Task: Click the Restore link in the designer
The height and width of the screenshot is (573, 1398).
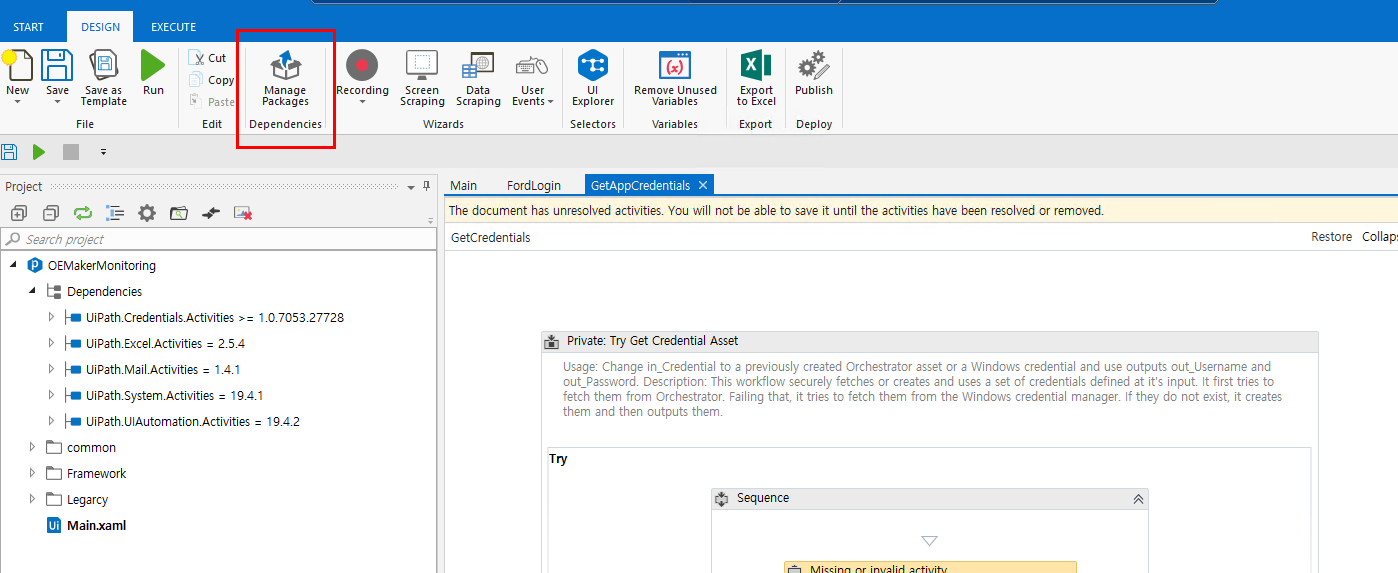Action: 1331,237
